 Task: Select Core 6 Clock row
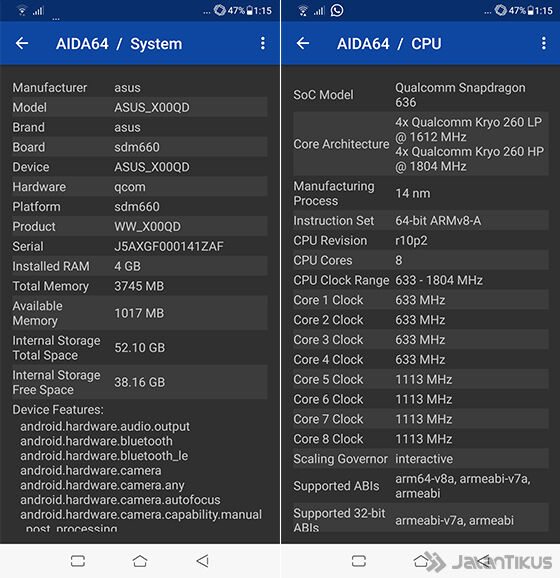coord(421,400)
